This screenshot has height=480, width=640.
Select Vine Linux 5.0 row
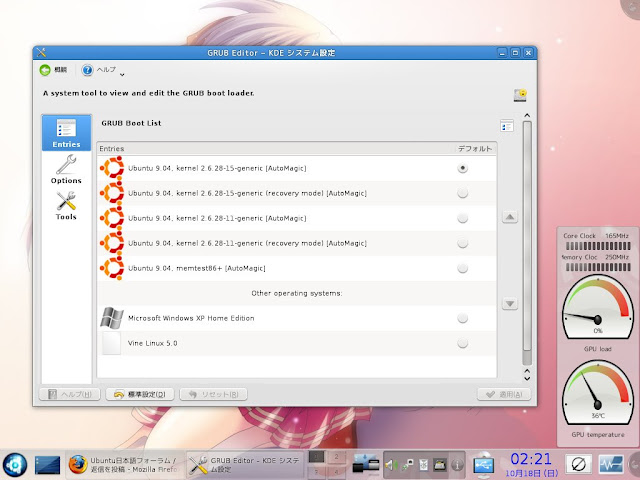(x=297, y=343)
